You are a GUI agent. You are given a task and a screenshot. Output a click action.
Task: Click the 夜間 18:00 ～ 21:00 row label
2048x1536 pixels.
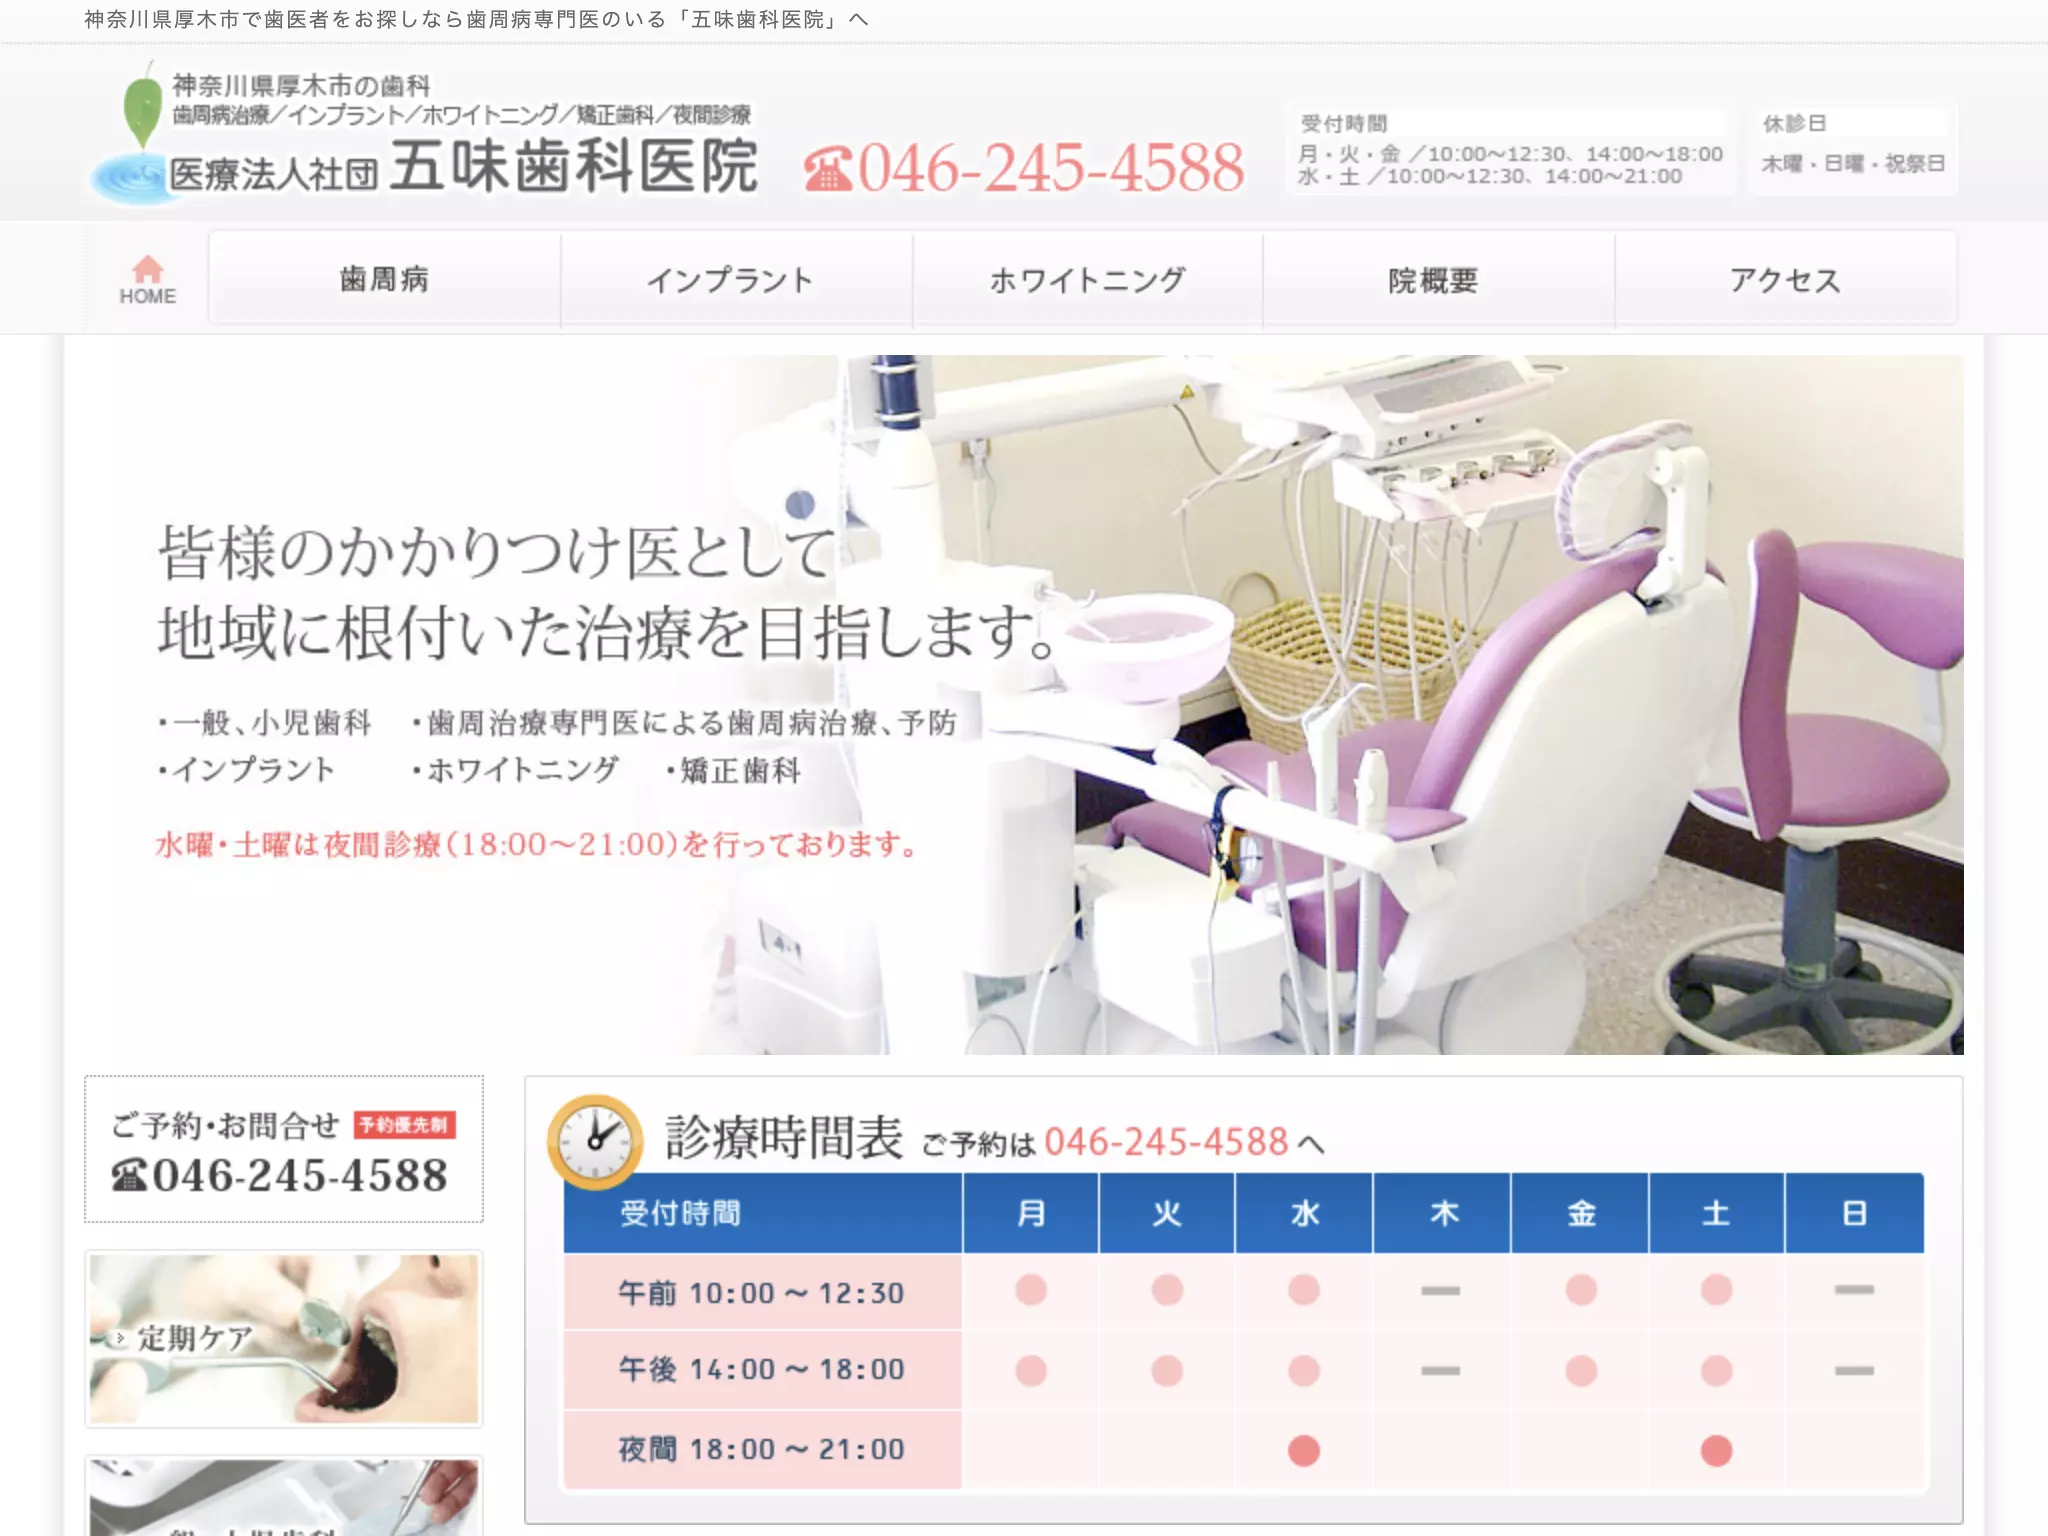click(762, 1449)
